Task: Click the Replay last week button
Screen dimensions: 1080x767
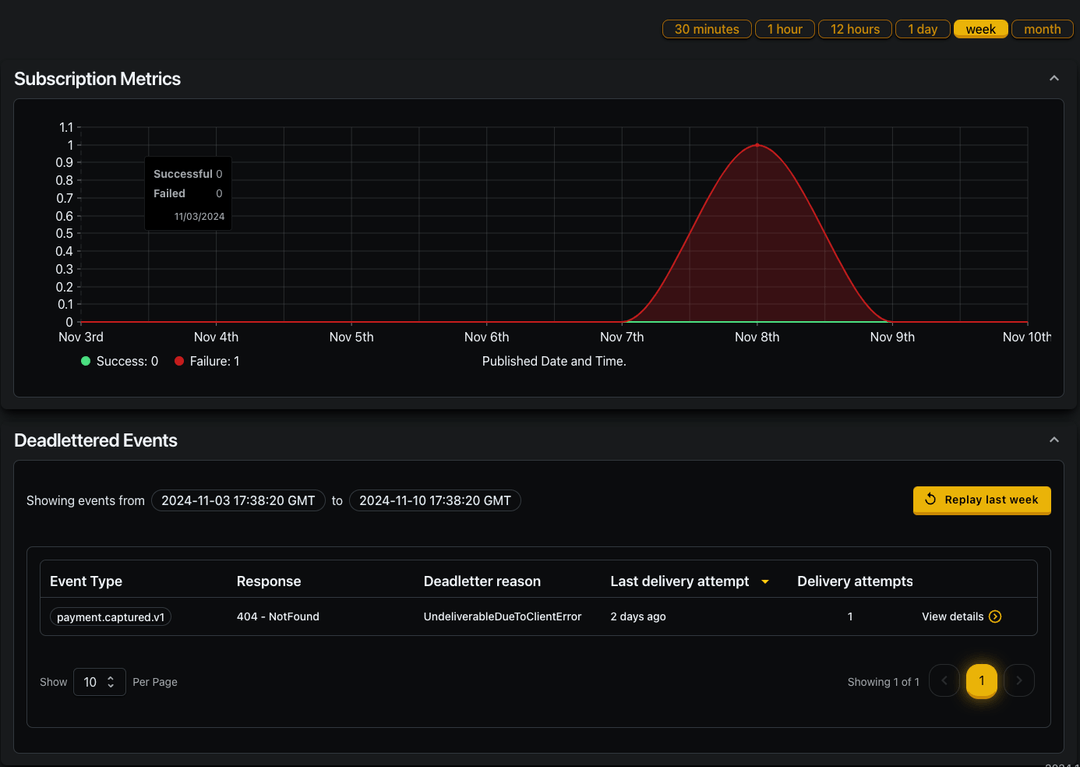Action: click(x=981, y=500)
